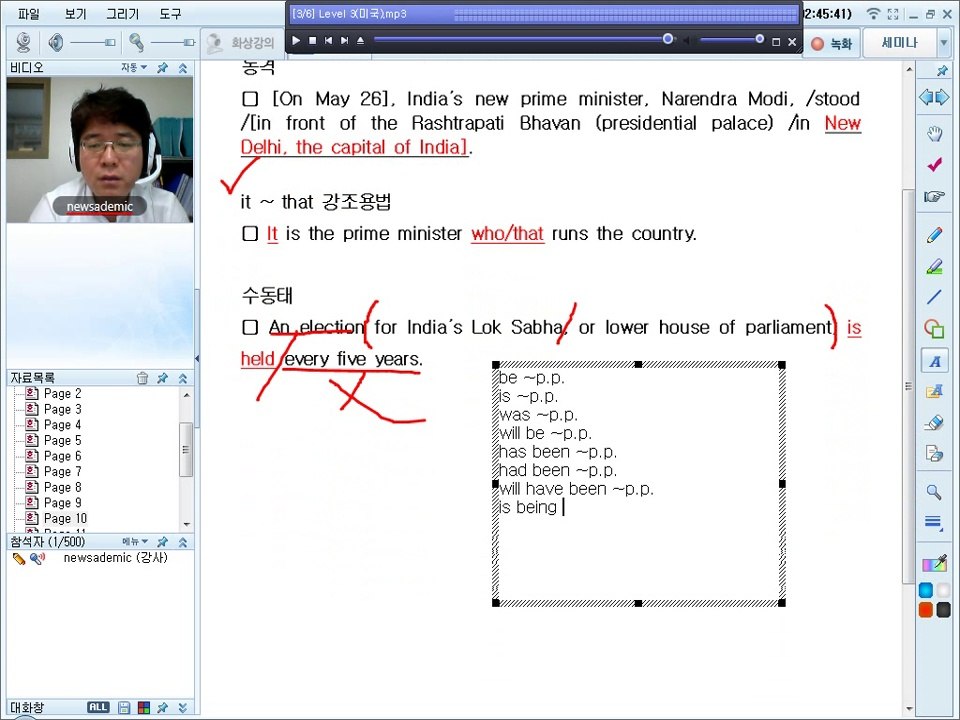Click the 화상강의 button
960x720 pixels.
(x=241, y=42)
